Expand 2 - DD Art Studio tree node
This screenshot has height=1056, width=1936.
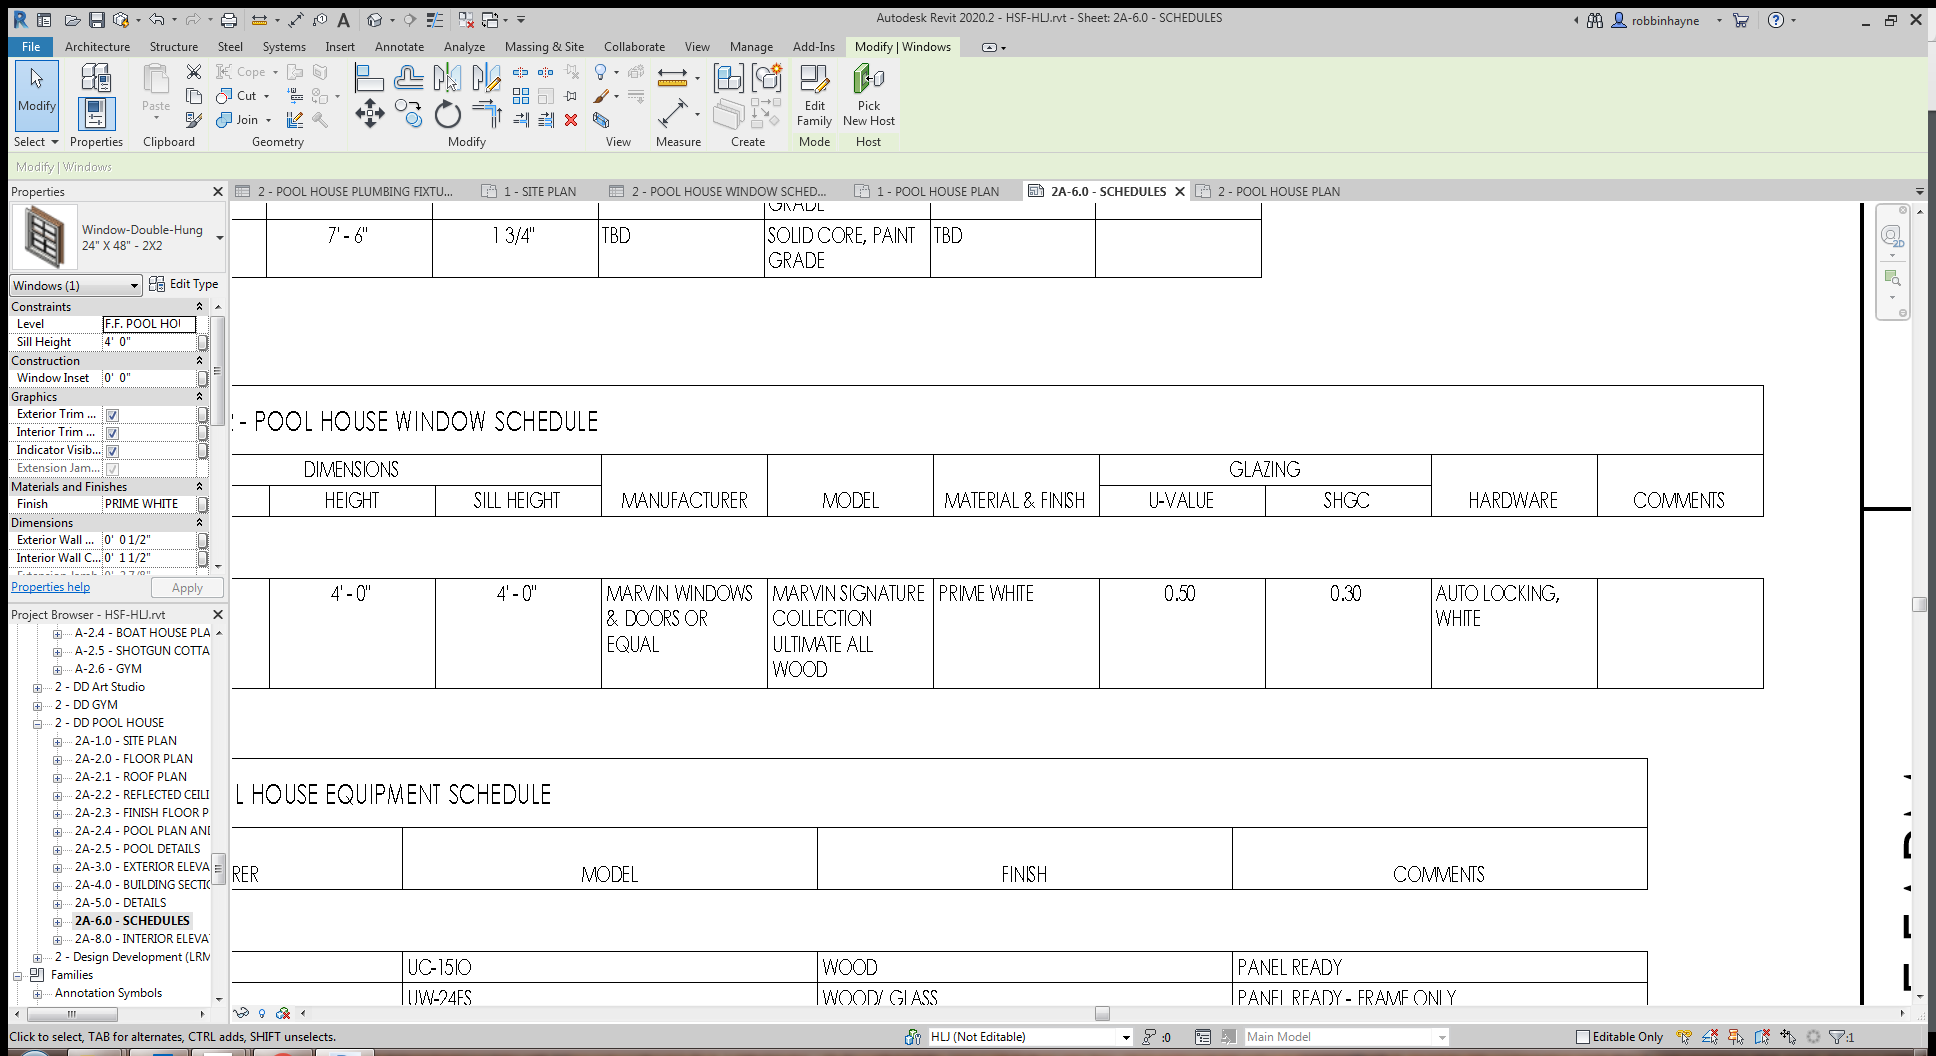tap(38, 688)
